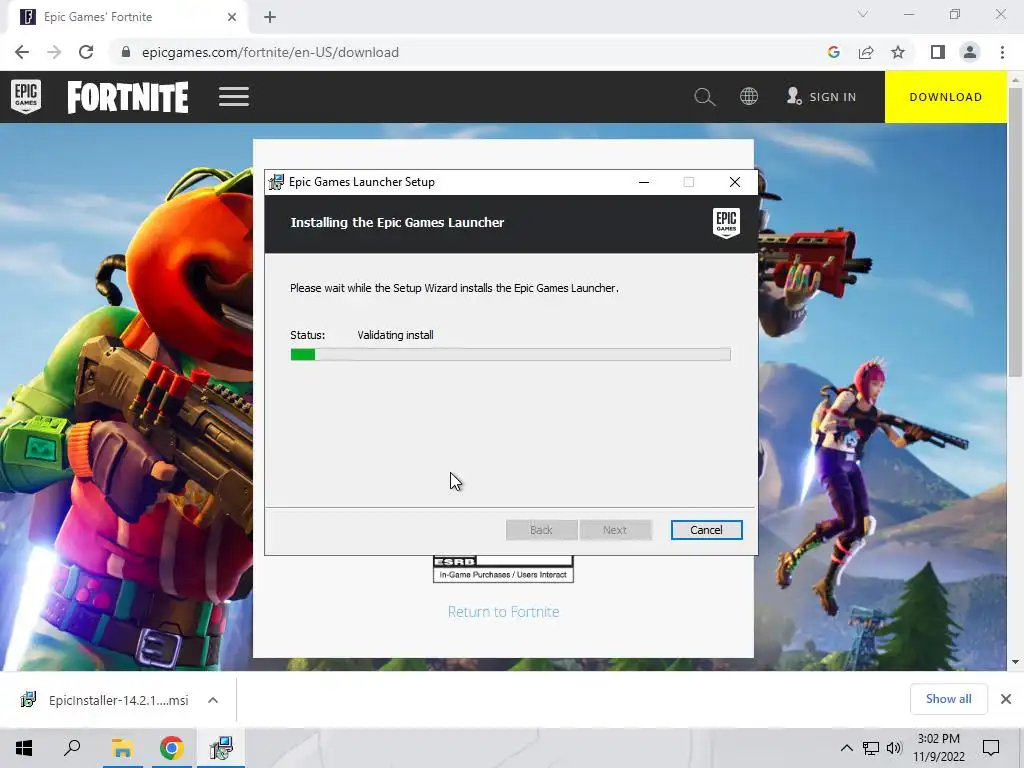
Task: Click the Fortnite wordmark logo
Action: pos(128,97)
